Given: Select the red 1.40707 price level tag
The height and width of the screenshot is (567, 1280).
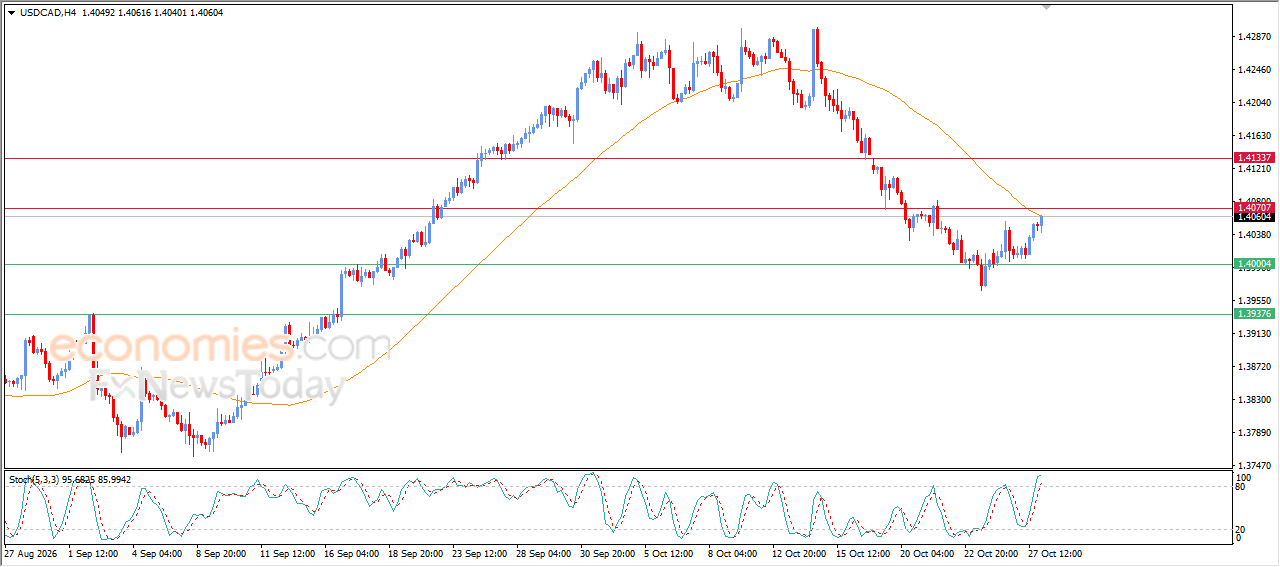Looking at the screenshot, I should click(x=1254, y=208).
